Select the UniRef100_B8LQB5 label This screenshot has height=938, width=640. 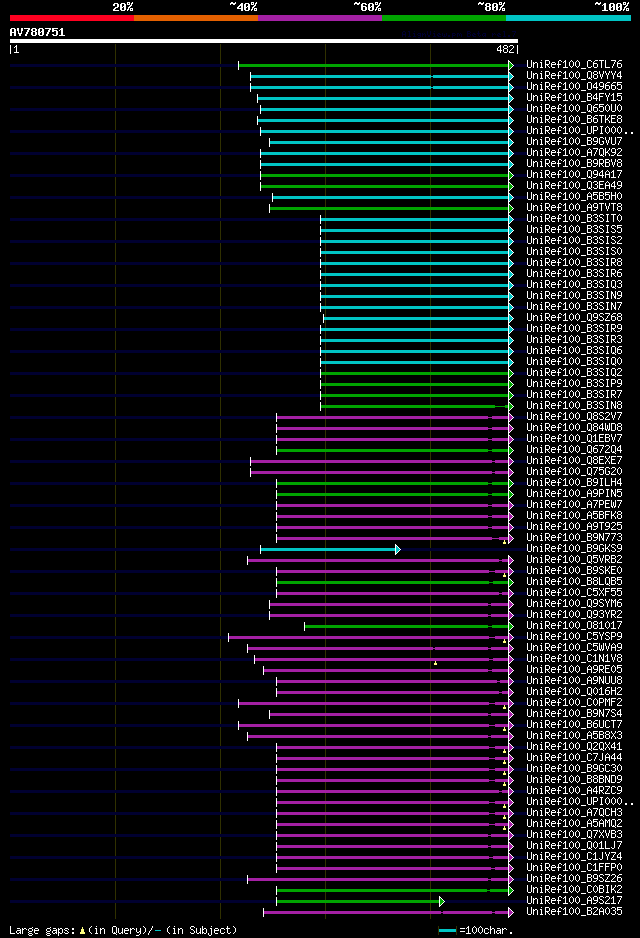574,581
